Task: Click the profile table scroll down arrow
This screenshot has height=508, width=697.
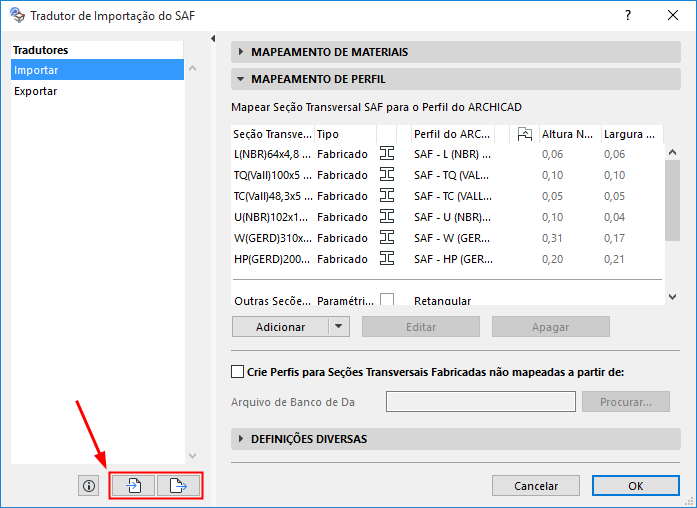Action: pos(673,297)
